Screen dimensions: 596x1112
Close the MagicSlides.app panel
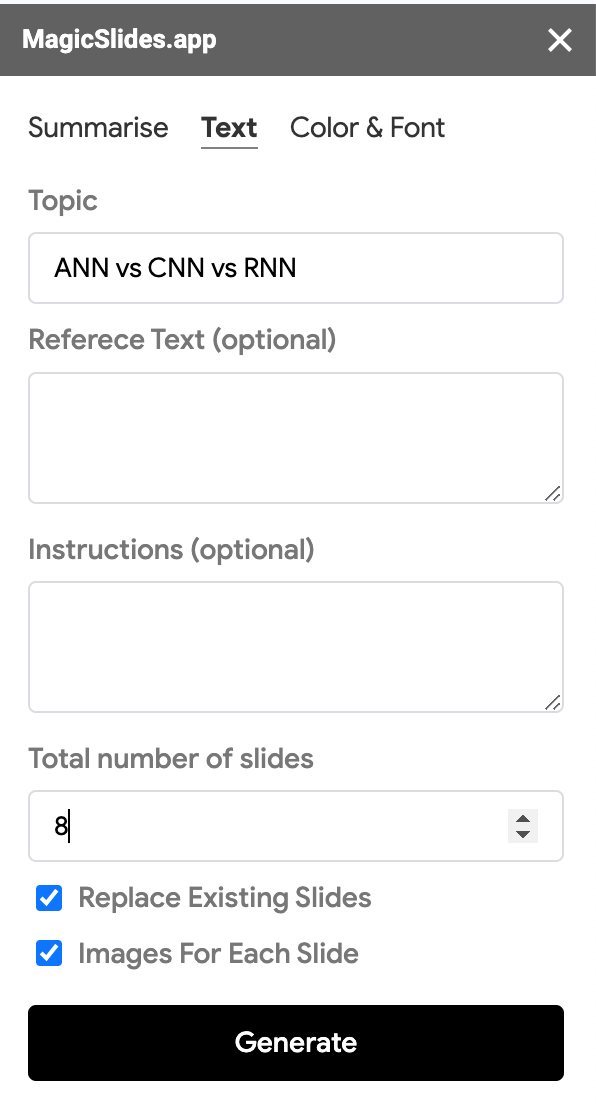click(x=560, y=40)
